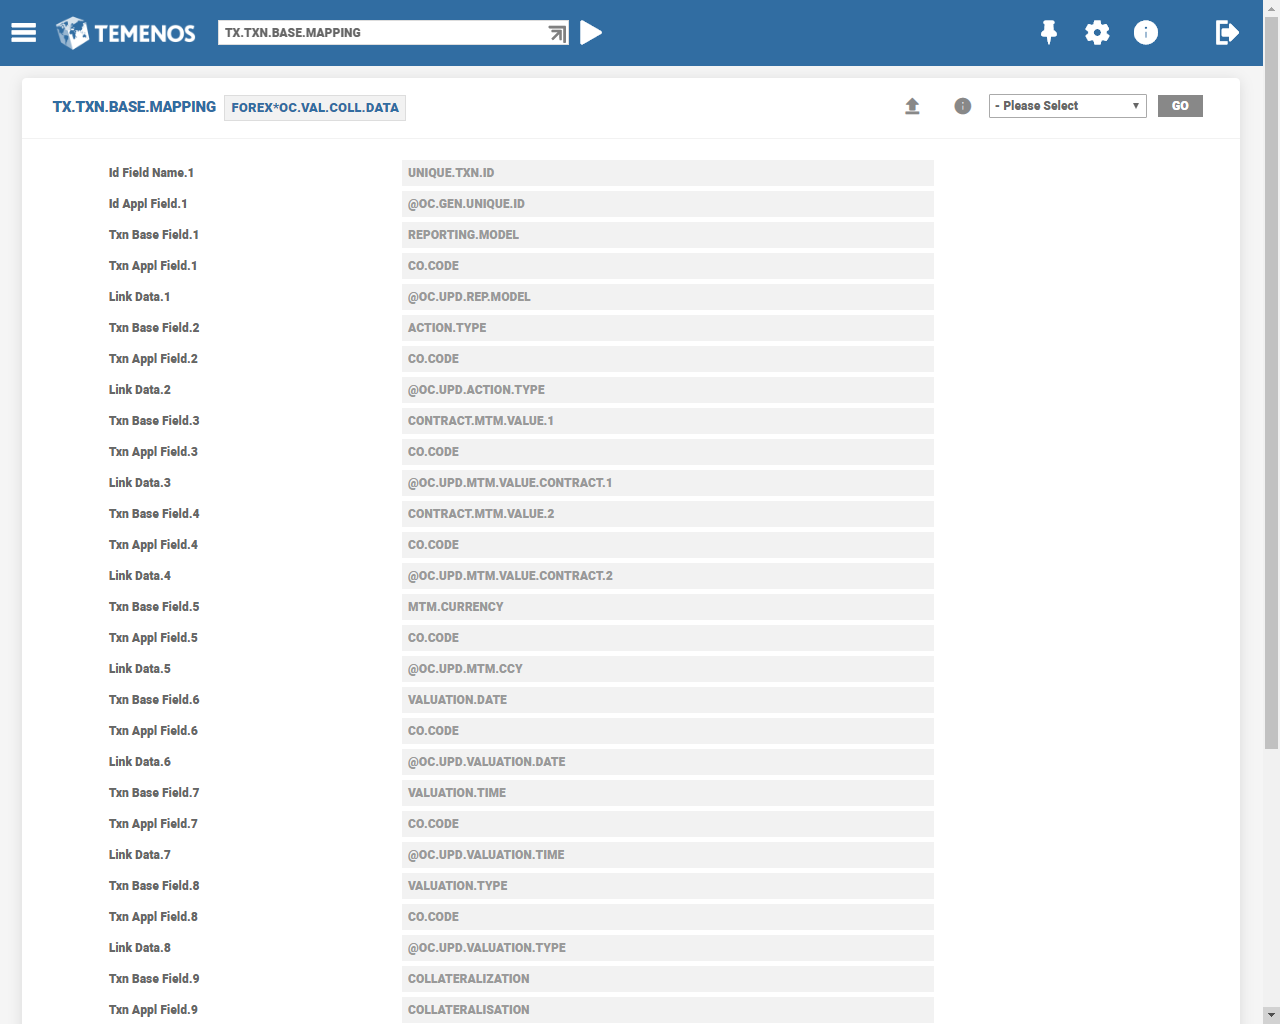Click the Link Data.1 label
Viewport: 1280px width, 1024px height.
point(140,297)
